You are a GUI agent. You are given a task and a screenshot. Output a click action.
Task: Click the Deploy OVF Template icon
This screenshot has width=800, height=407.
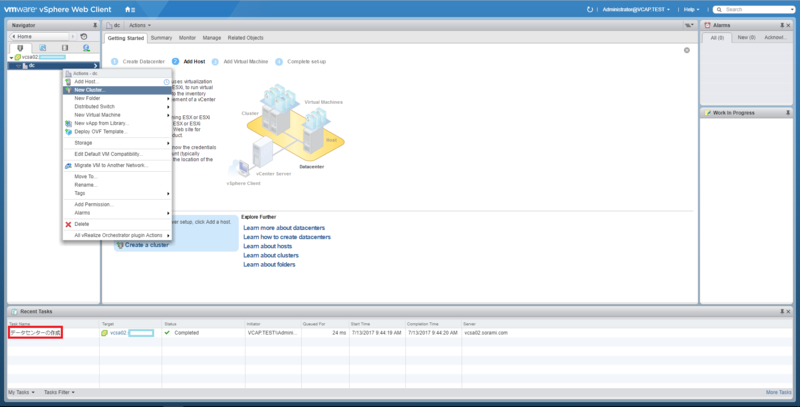point(68,132)
